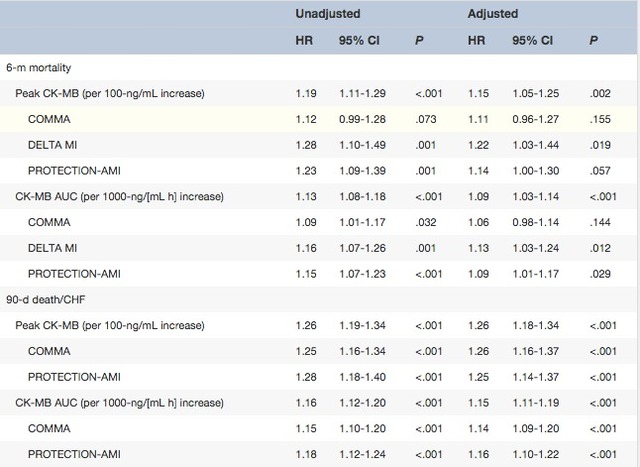This screenshot has width=640, height=467.
Task: Click the P value .073
Action: 426,119
